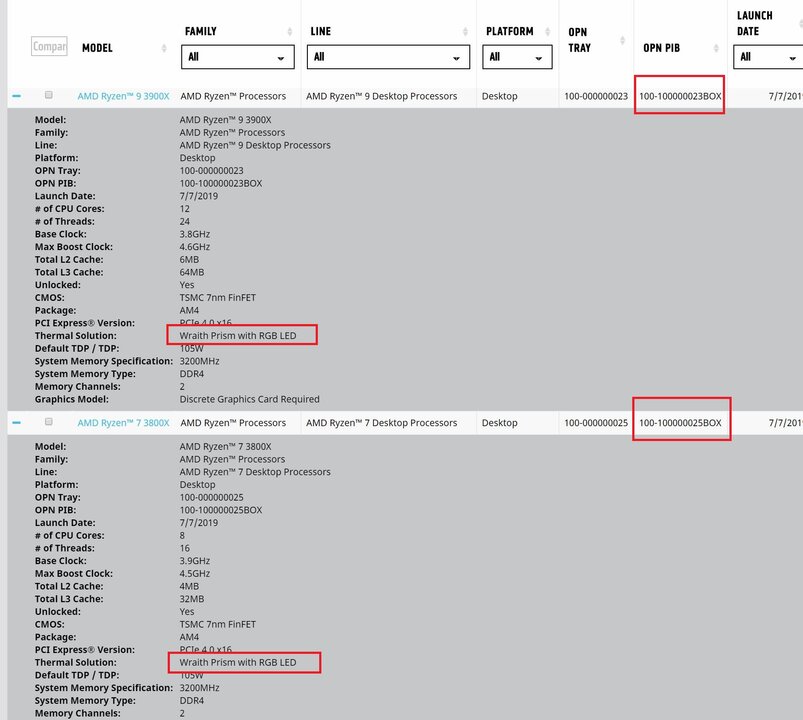Click the LAUNCH DATE column header
This screenshot has height=720, width=803.
[x=755, y=24]
